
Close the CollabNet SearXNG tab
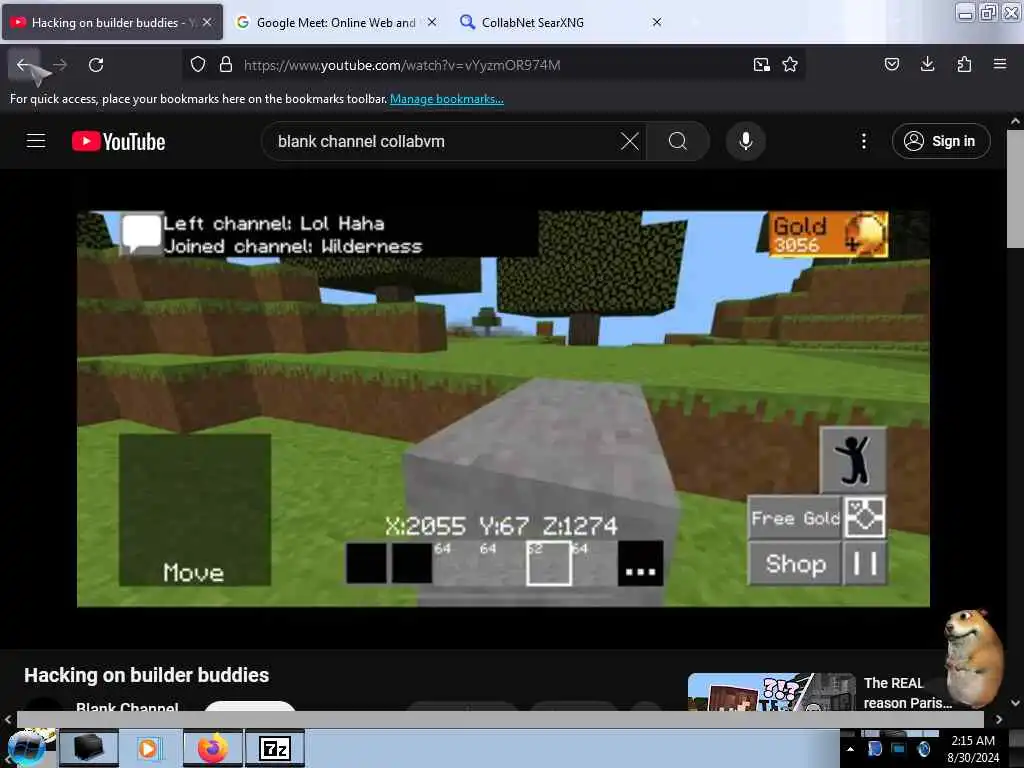(x=657, y=22)
